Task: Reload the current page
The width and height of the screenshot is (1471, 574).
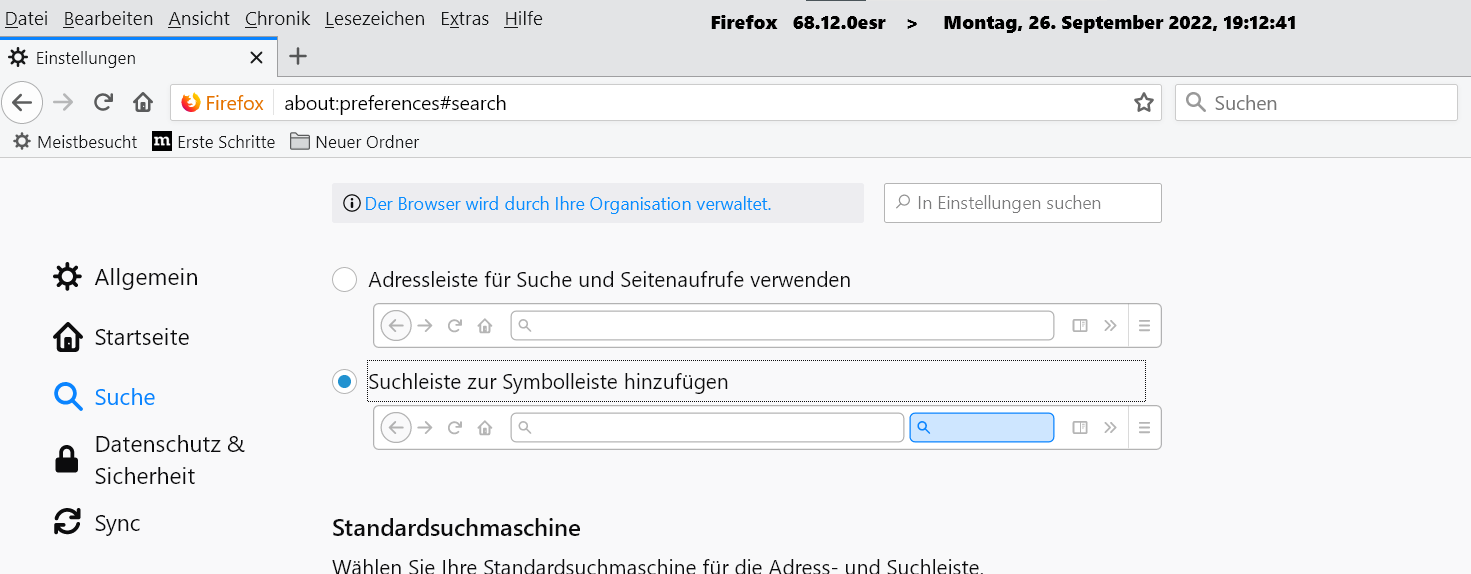Action: point(103,102)
